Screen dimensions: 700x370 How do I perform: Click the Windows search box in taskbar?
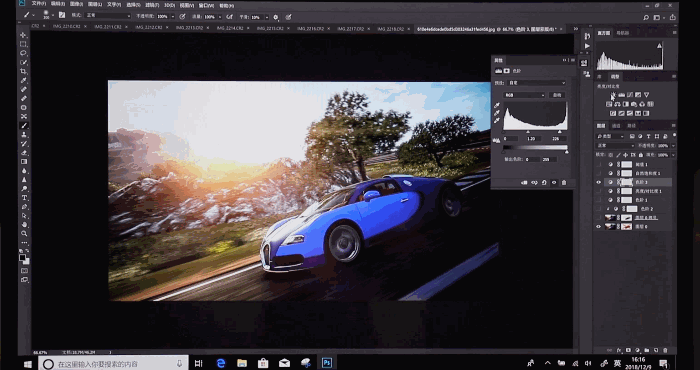click(x=113, y=364)
